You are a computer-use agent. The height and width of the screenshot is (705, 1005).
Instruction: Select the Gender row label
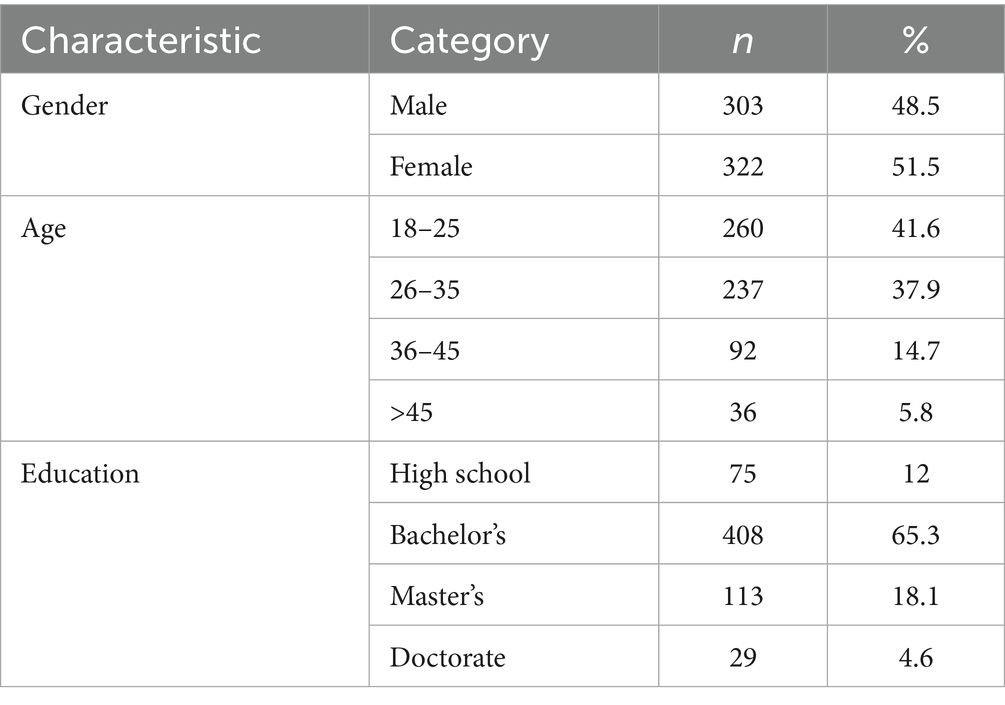coord(64,105)
